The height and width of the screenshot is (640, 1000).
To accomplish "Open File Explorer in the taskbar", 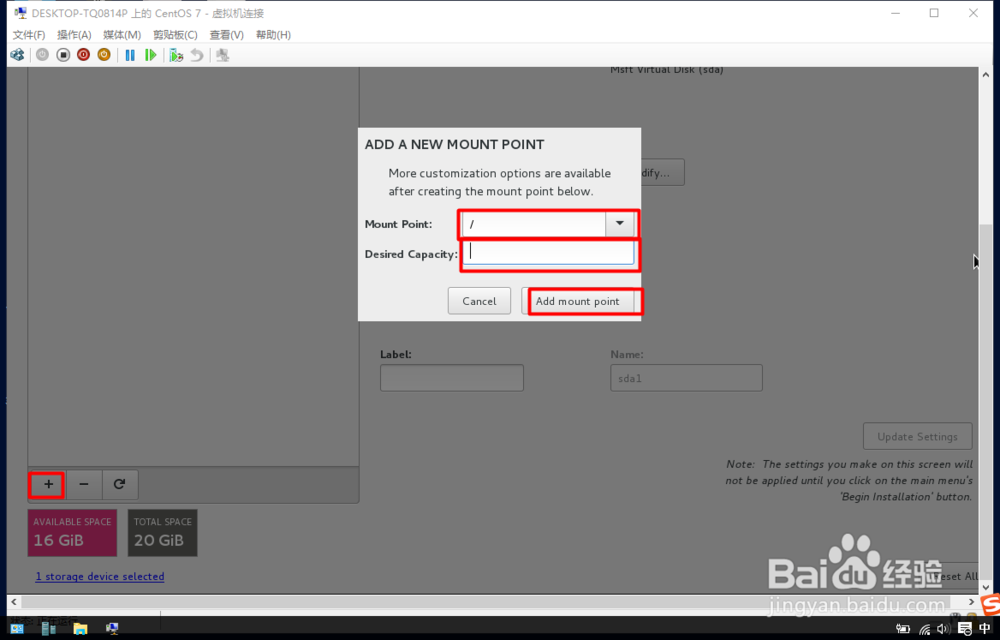I will (80, 629).
